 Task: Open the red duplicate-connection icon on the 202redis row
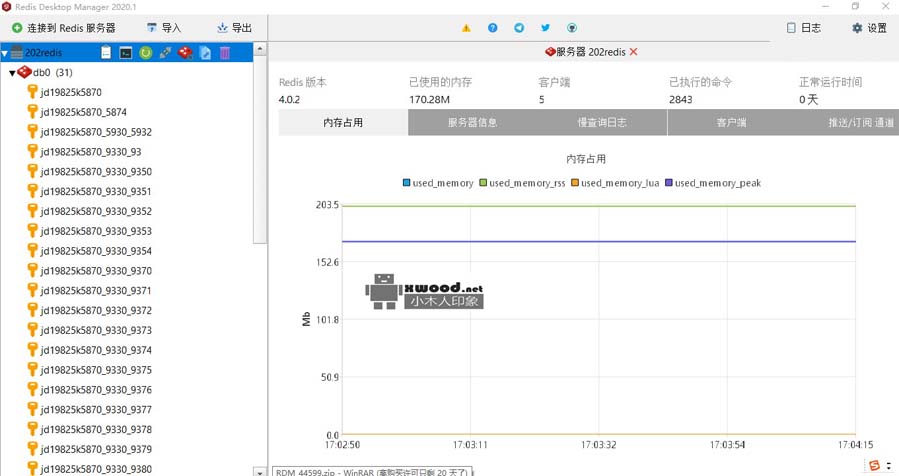tap(185, 53)
